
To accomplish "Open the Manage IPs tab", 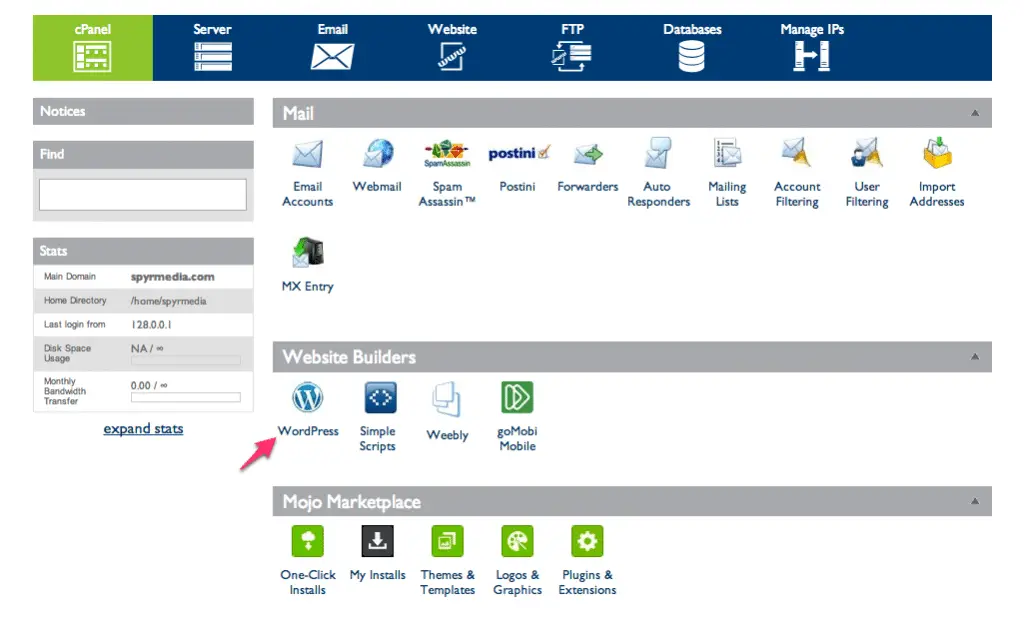I will coord(812,48).
